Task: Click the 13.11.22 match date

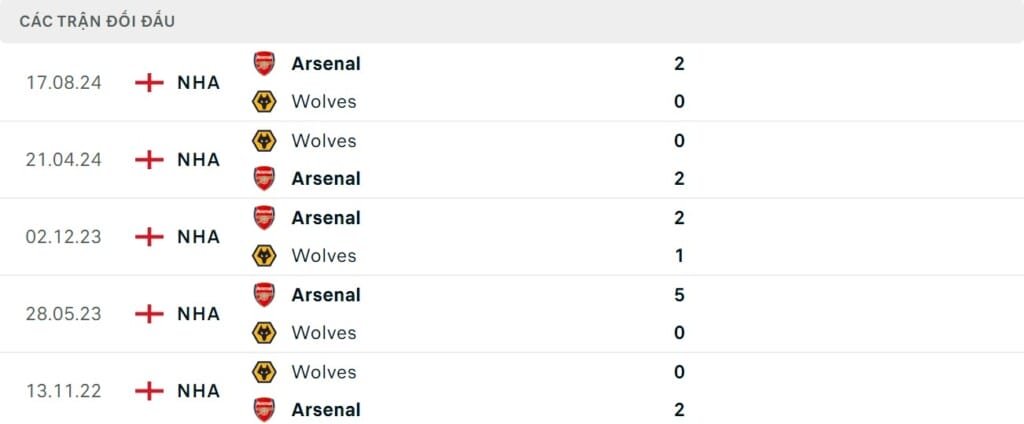Action: (64, 391)
